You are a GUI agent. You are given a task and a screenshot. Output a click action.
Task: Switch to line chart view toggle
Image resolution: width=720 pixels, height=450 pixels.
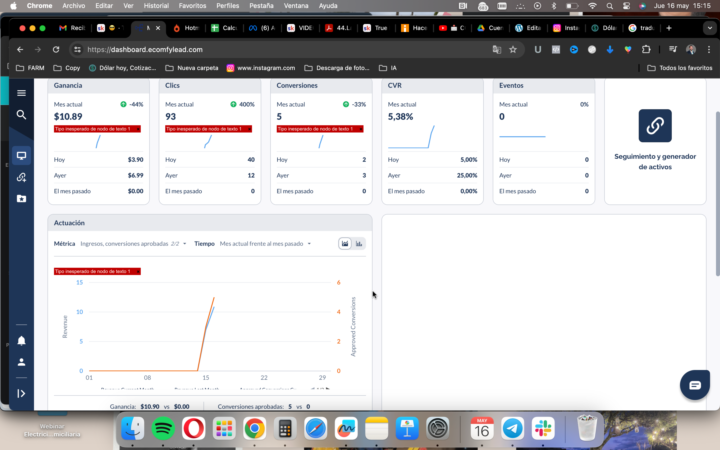pyautogui.click(x=345, y=244)
